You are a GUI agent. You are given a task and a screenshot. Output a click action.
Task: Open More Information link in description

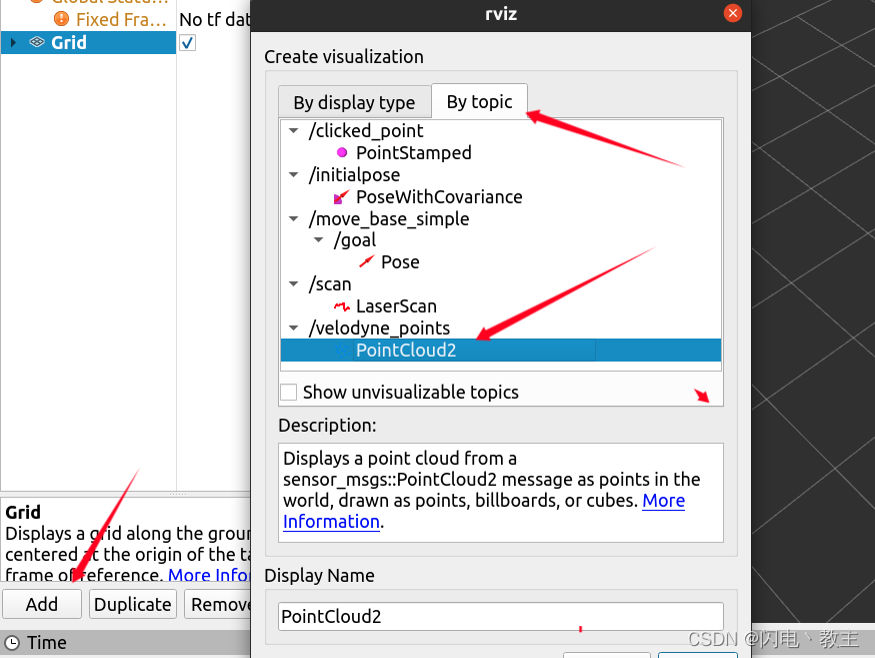(664, 501)
